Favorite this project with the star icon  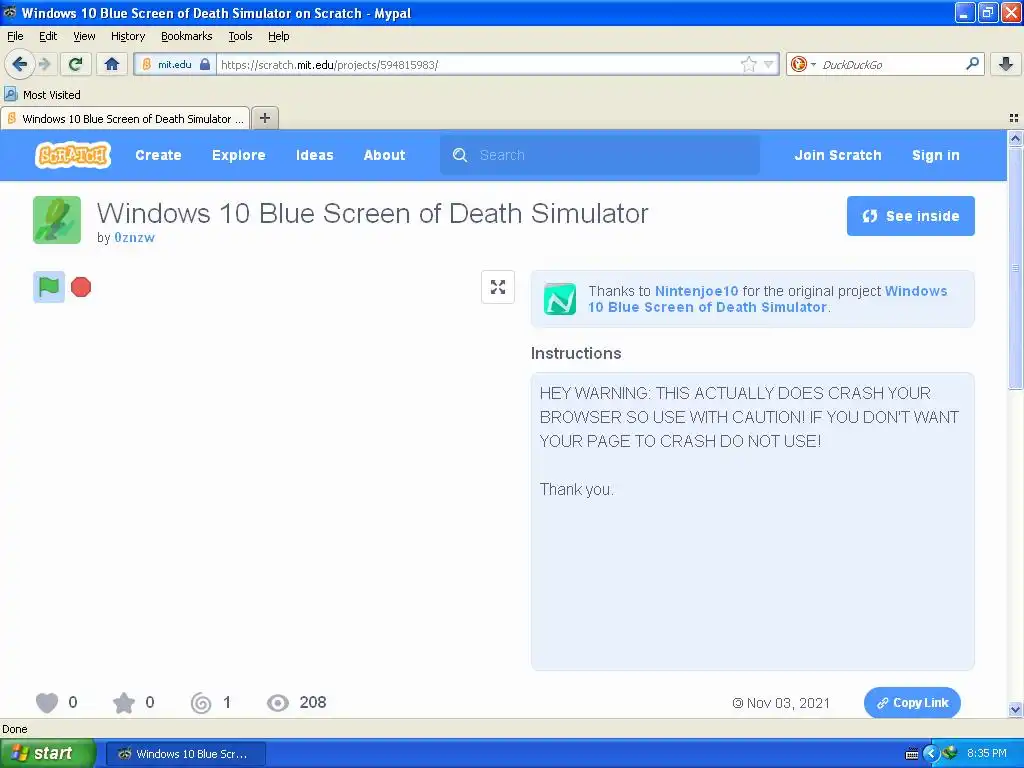[123, 703]
